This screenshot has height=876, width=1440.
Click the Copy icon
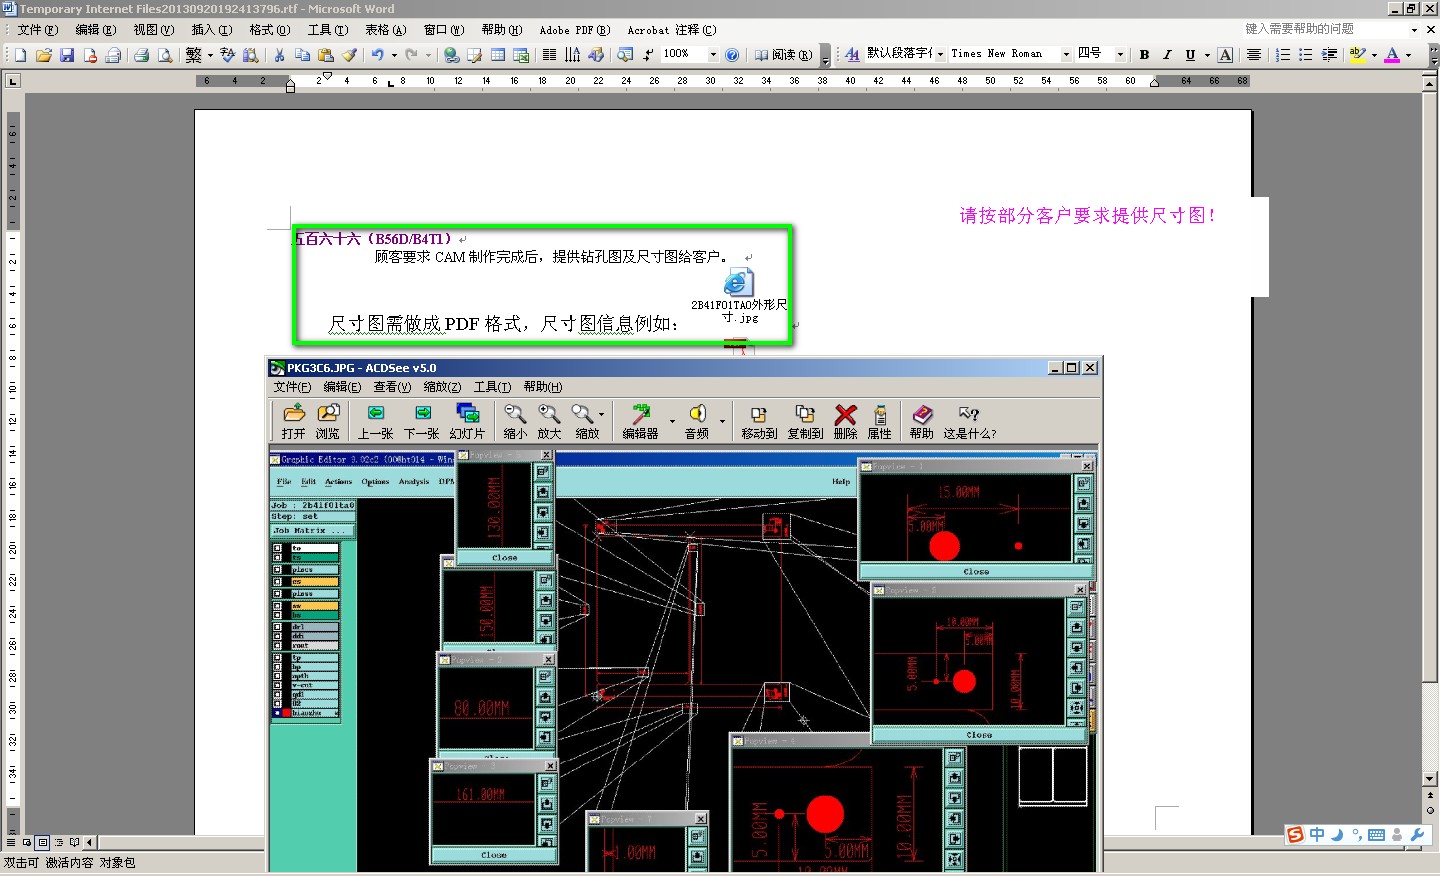(x=302, y=55)
